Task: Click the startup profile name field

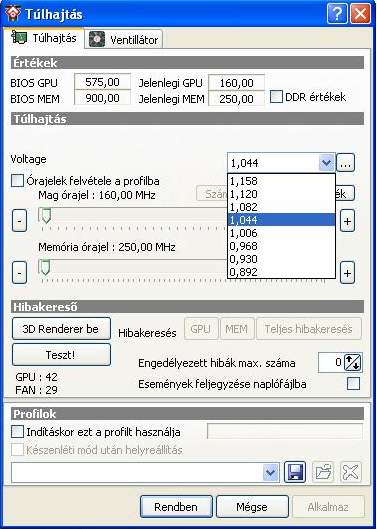Action: 285,431
